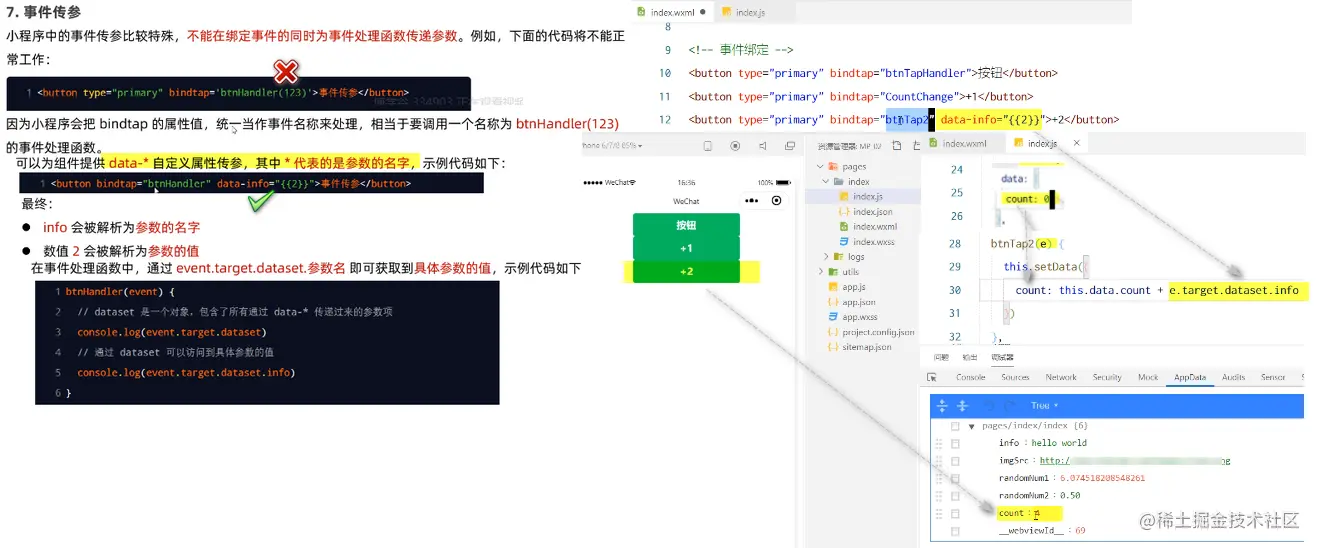The height and width of the screenshot is (548, 1317).
Task: Open simulator capsule more-options dots
Action: (x=751, y=201)
